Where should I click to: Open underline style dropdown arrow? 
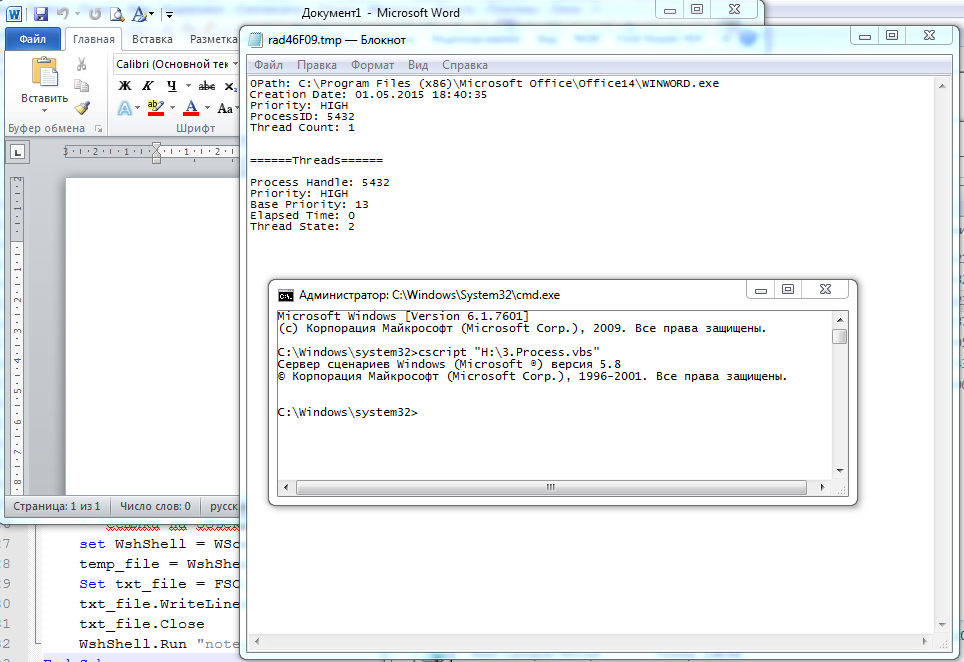click(x=188, y=86)
